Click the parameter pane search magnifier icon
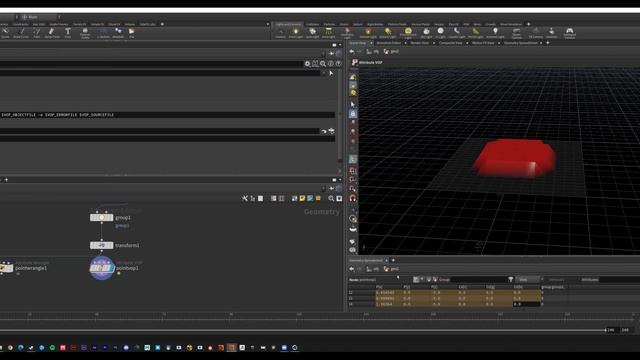This screenshot has height=360, width=640. point(323,64)
